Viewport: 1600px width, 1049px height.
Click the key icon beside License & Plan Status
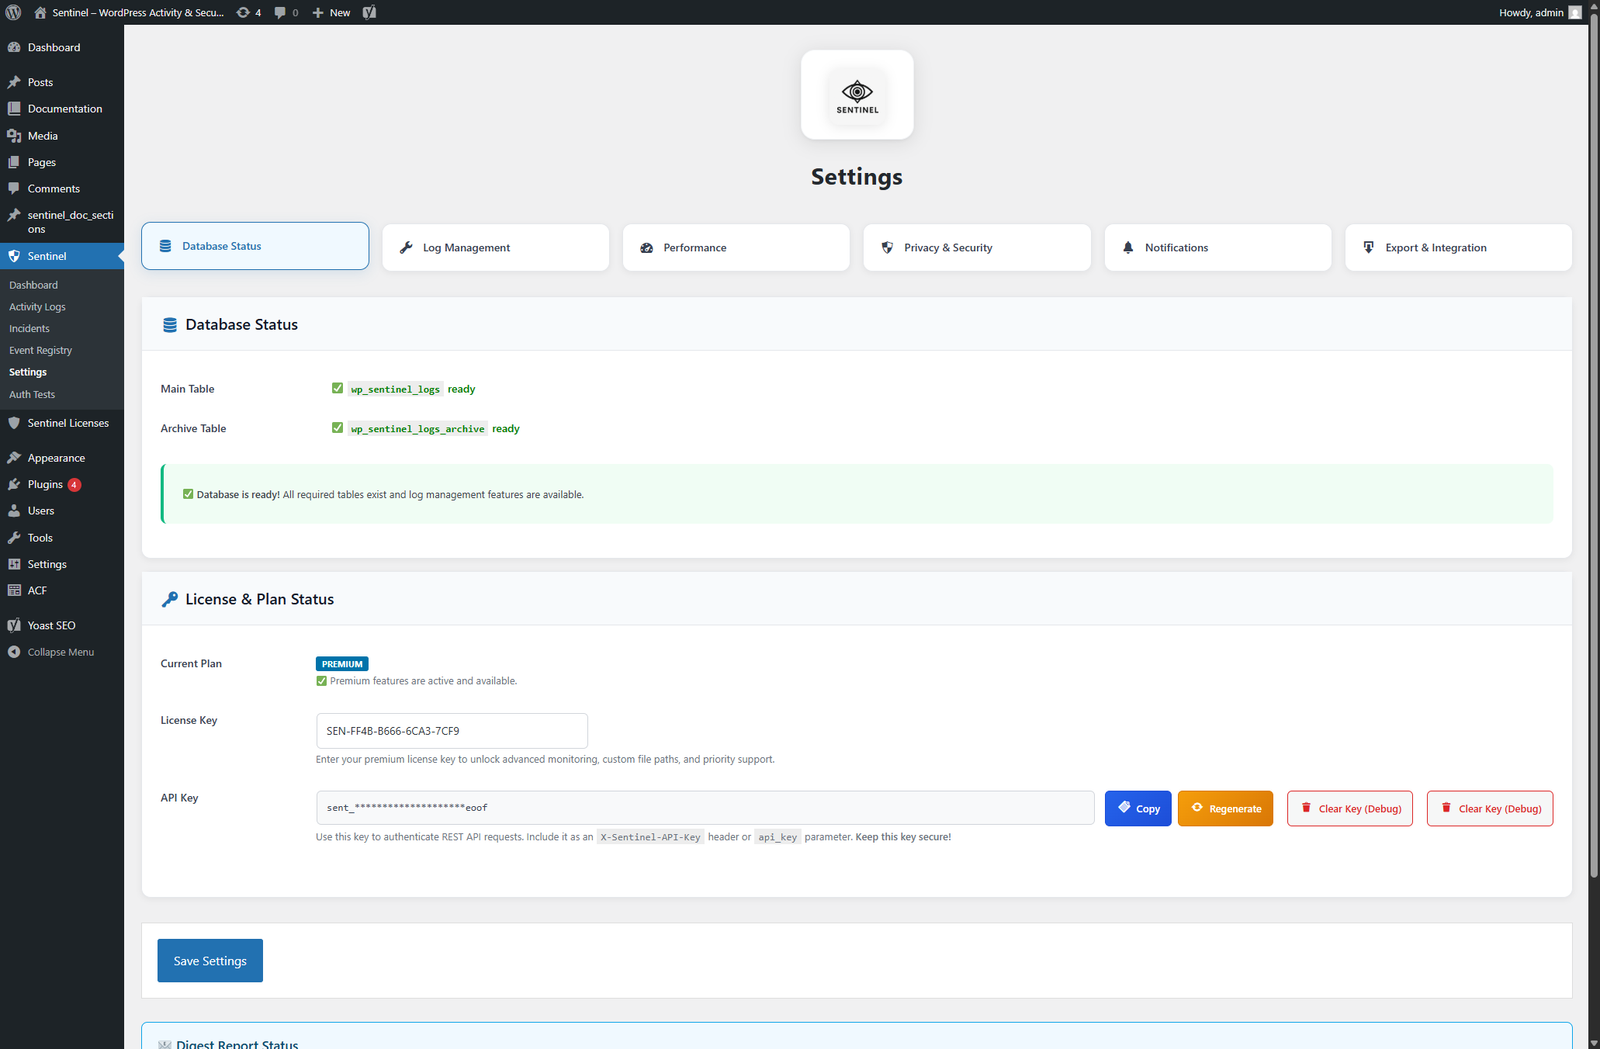170,598
